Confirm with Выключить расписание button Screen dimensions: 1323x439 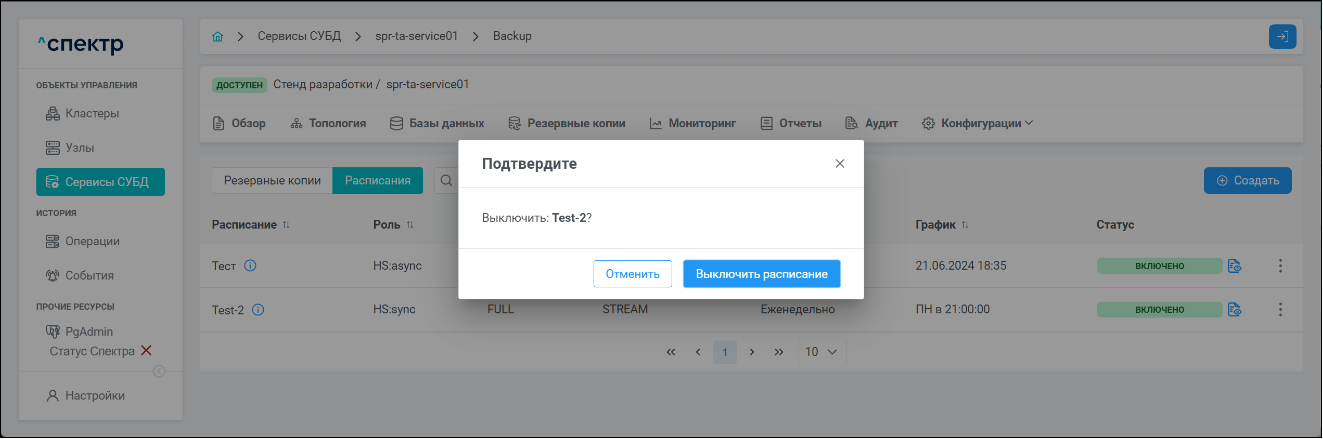(x=762, y=274)
